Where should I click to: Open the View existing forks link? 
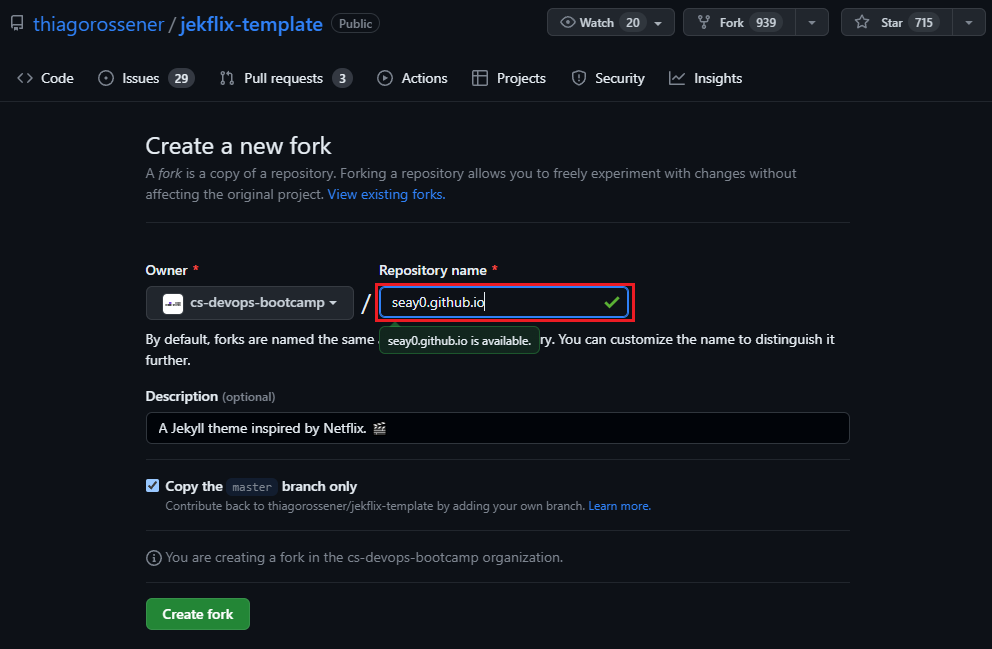tap(386, 194)
